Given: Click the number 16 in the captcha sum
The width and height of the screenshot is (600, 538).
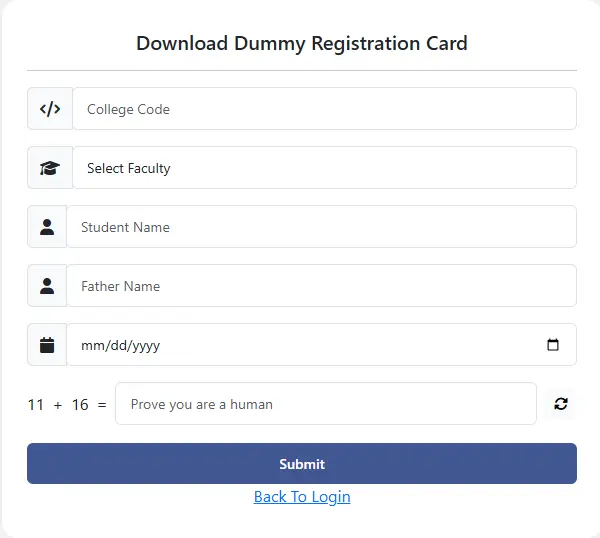Looking at the screenshot, I should coord(80,405).
